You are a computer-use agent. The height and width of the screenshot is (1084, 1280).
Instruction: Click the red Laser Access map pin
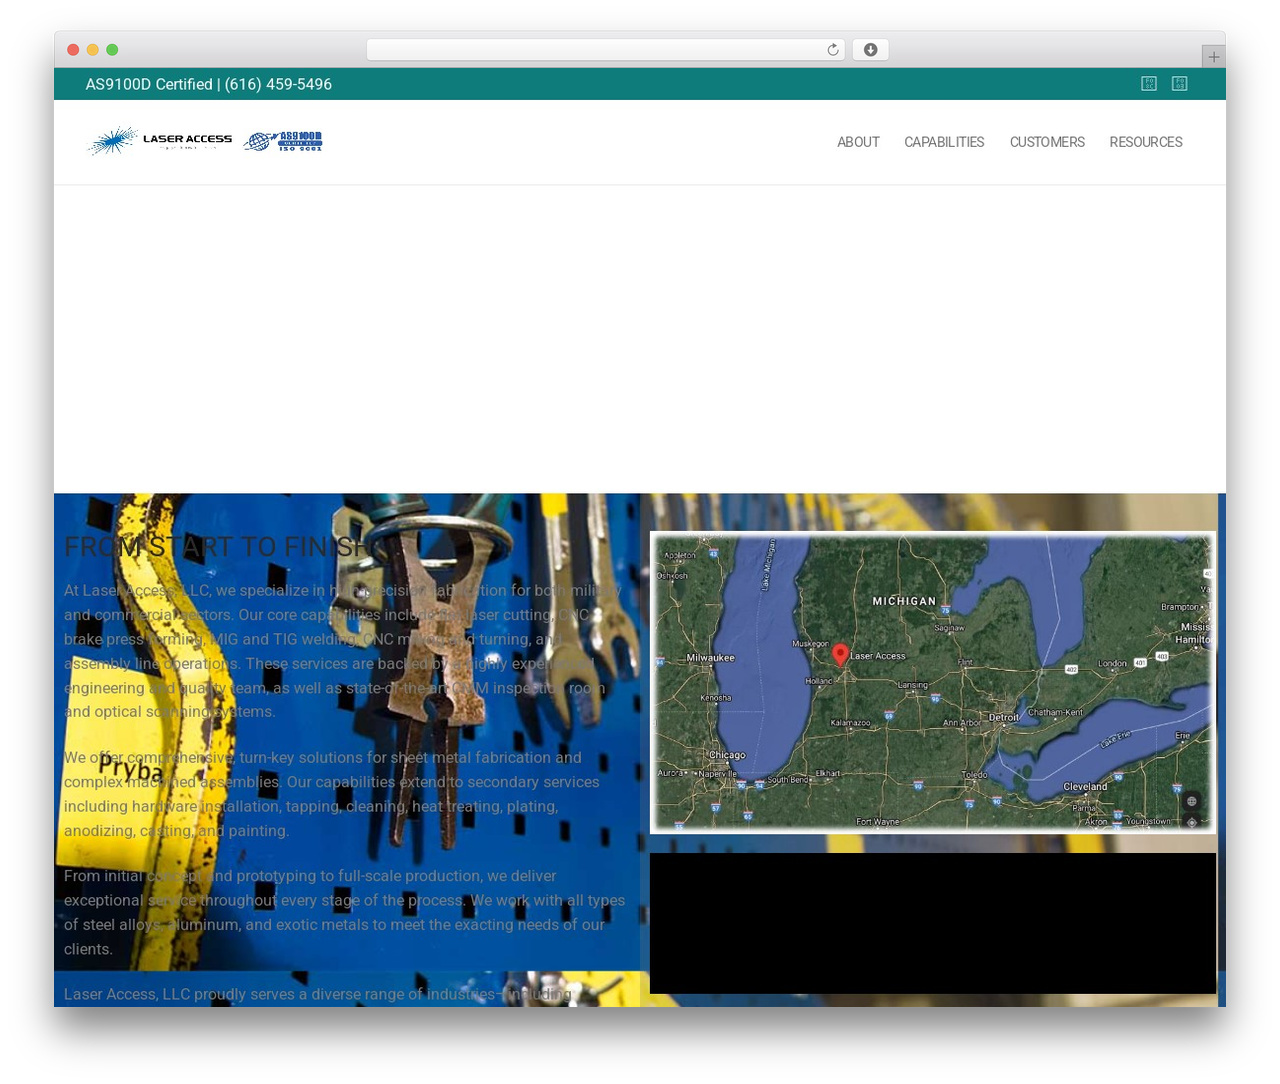pos(840,654)
